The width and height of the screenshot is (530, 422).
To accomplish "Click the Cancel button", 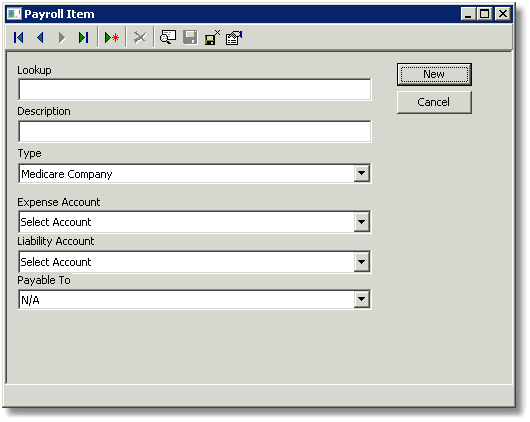I will pos(434,102).
